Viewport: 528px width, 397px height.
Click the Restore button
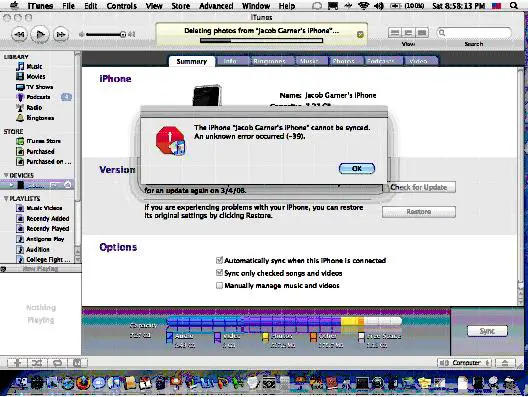(419, 212)
